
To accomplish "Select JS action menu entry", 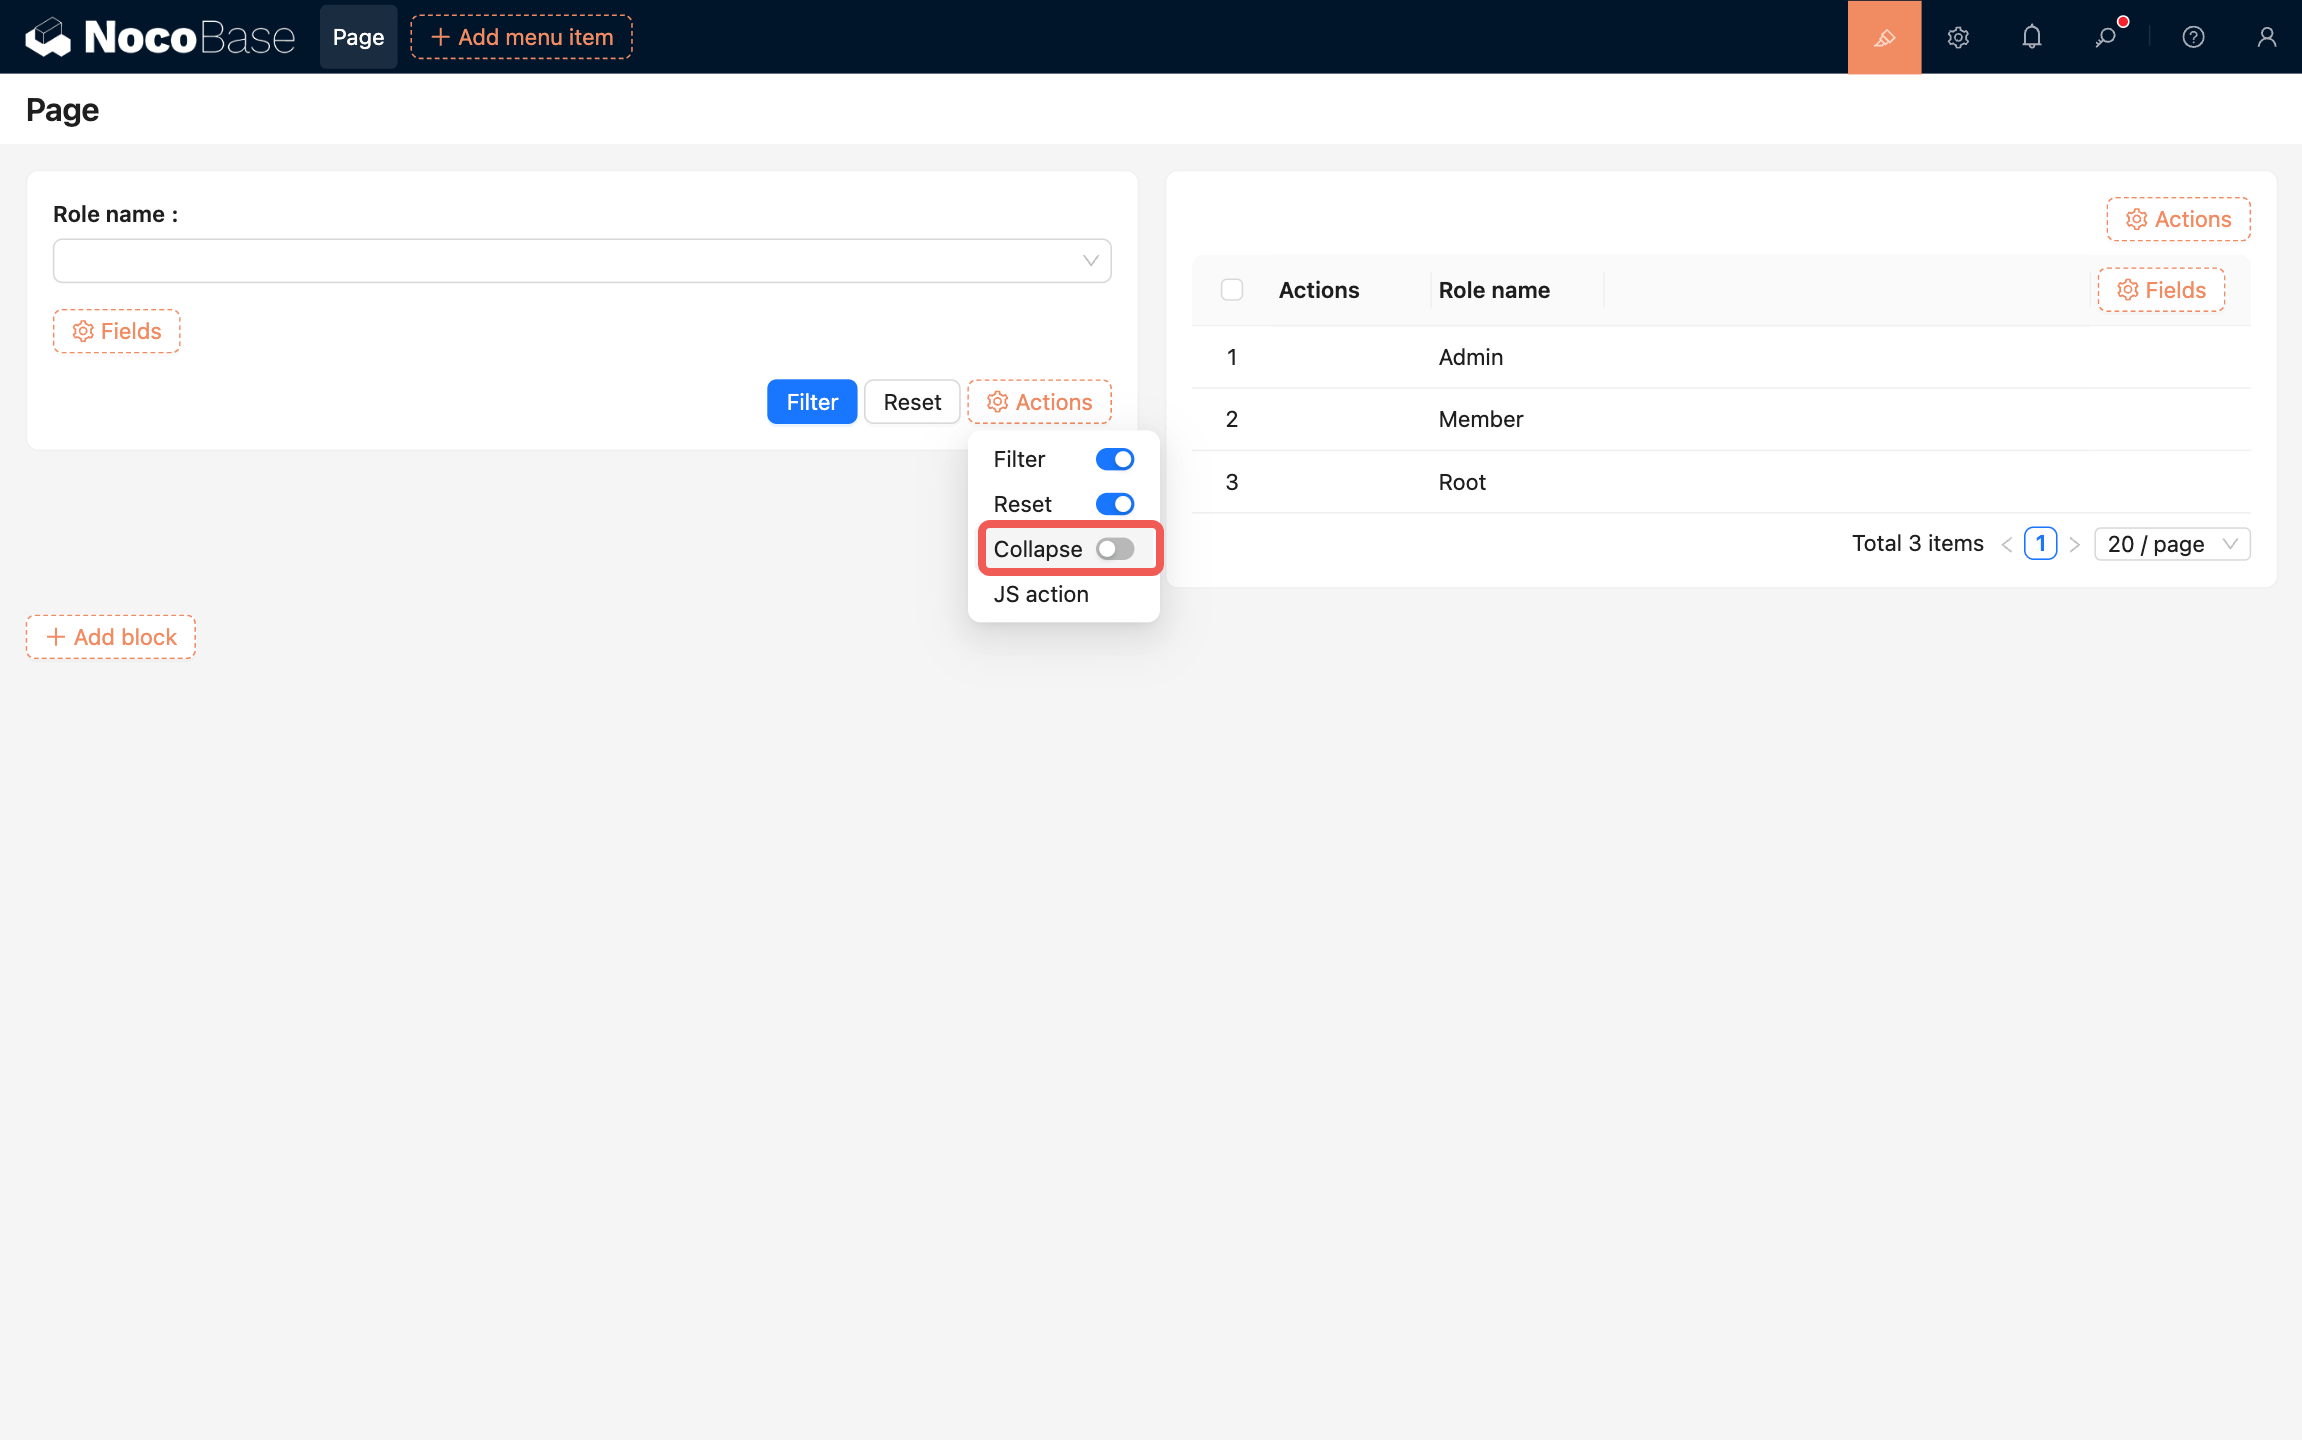I will click(x=1041, y=594).
